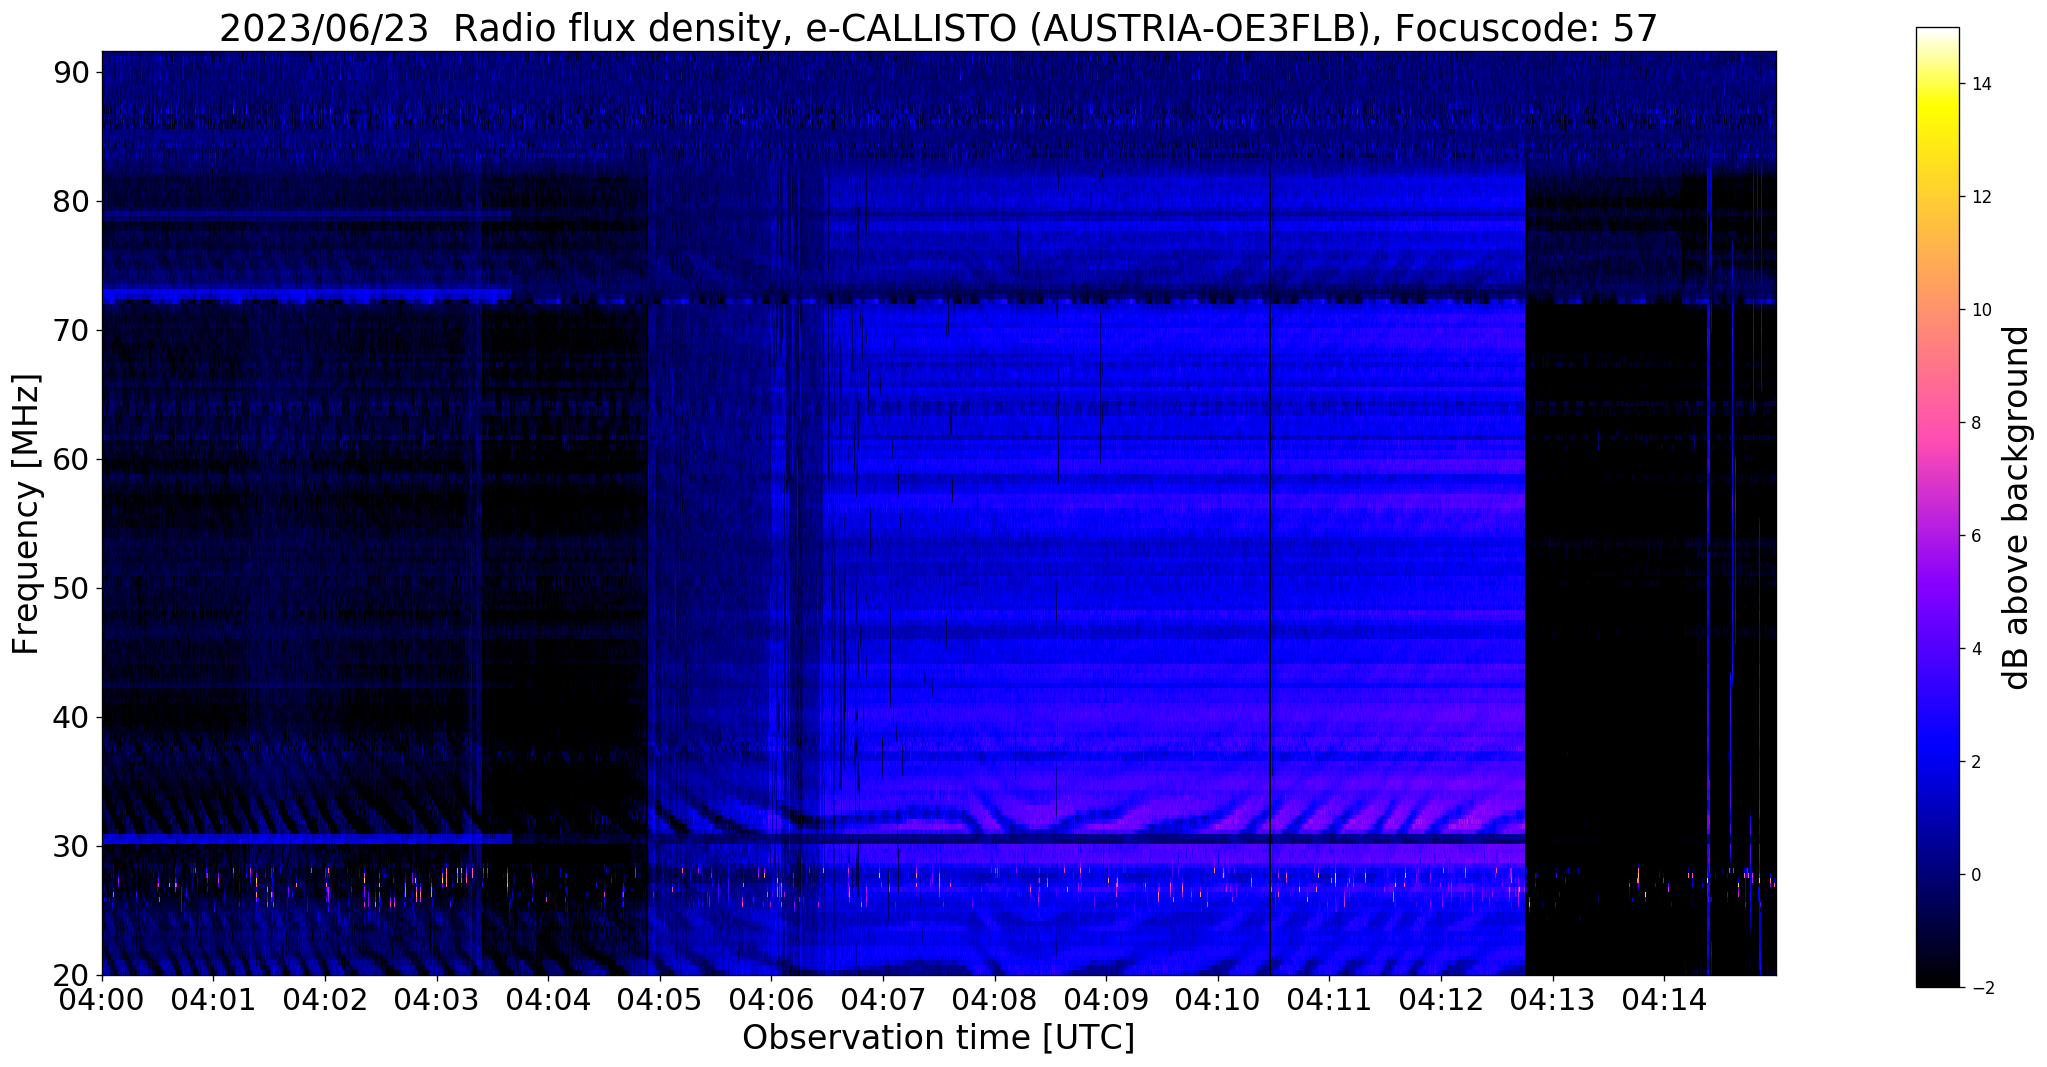Click the 04:11 time tick label
This screenshot has width=2047, height=1067.
click(x=1330, y=999)
